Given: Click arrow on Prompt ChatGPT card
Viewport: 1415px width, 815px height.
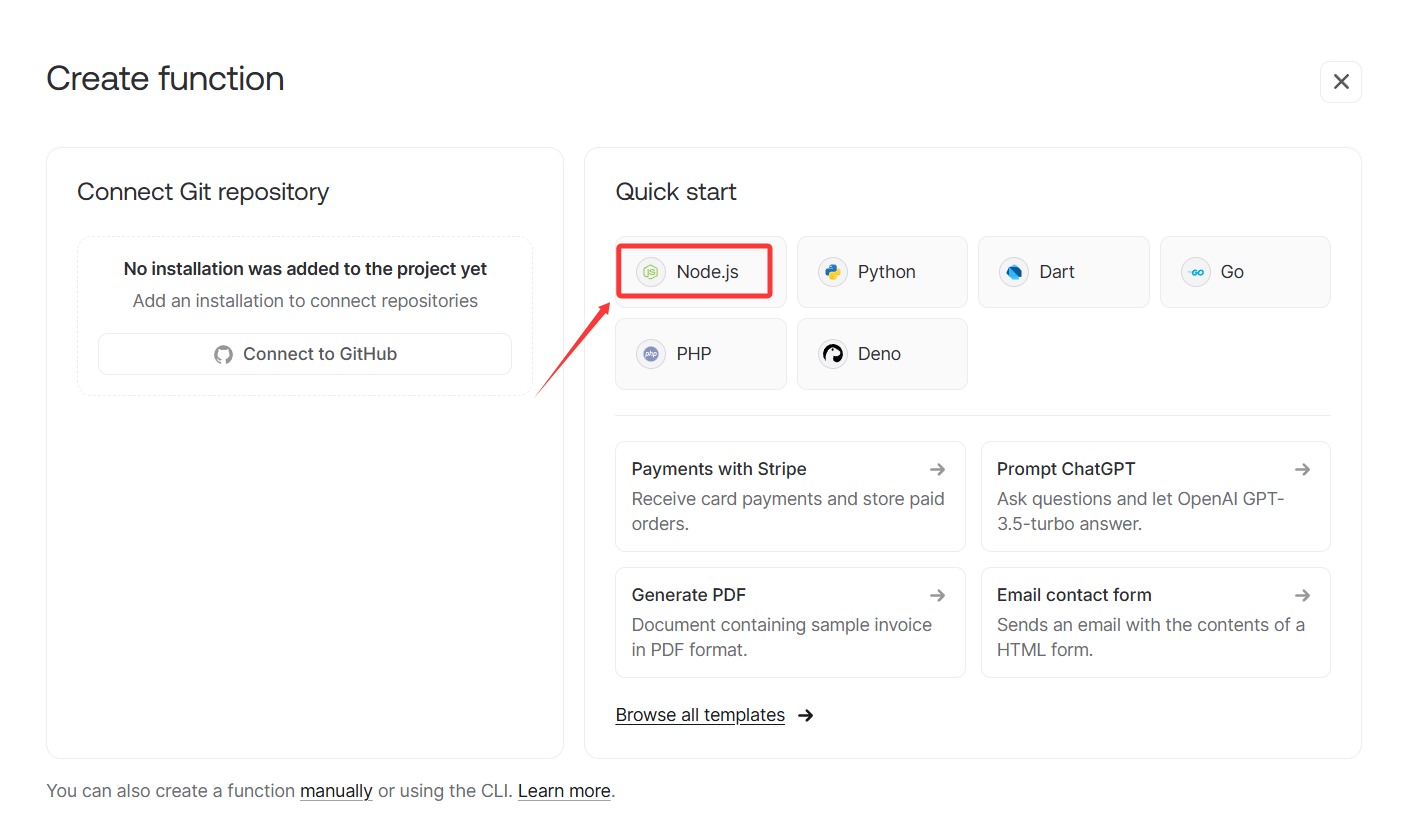Looking at the screenshot, I should [1302, 469].
